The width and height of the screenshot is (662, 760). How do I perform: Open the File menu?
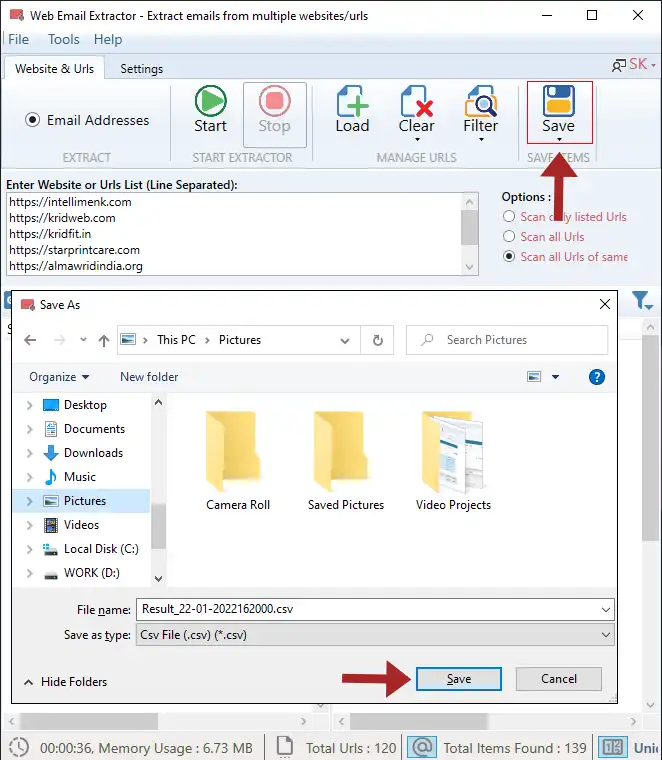coord(18,39)
